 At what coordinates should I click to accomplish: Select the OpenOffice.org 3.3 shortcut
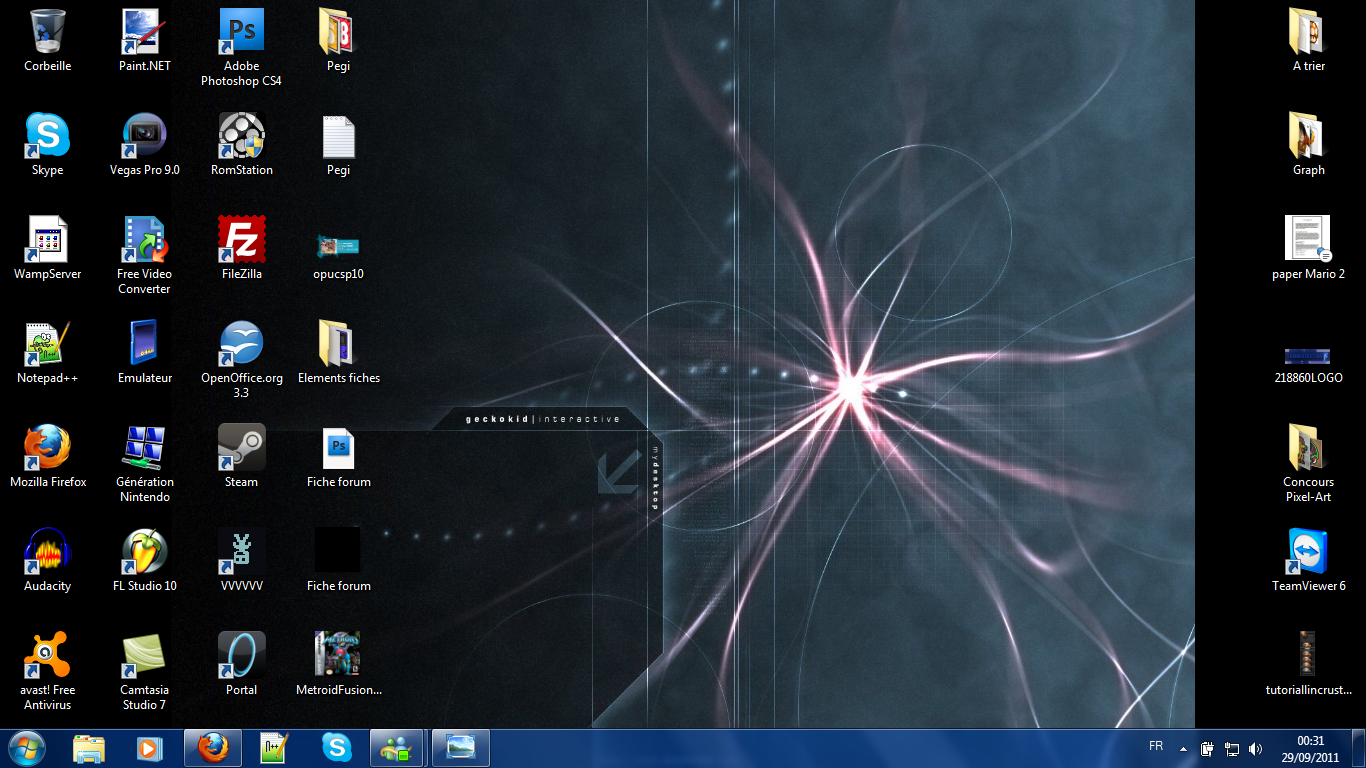point(241,344)
